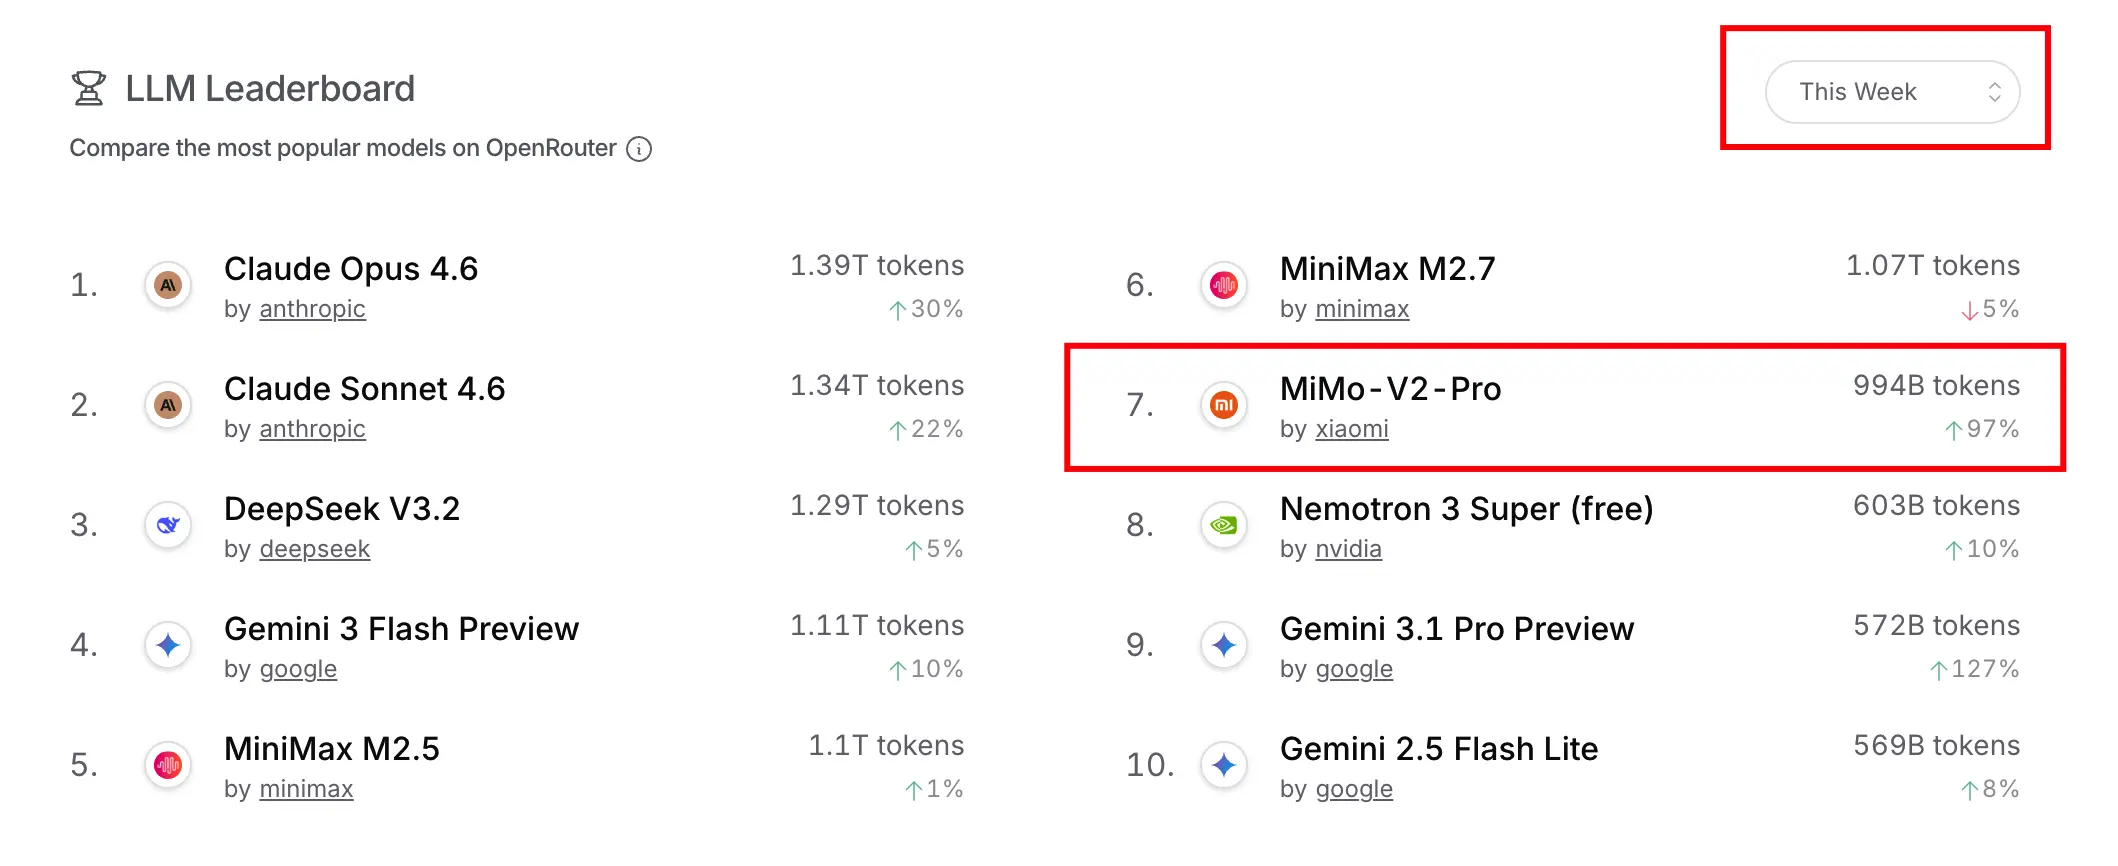The width and height of the screenshot is (2118, 866).
Task: Click the MiniMax icon beside MiniMax M2.7
Action: point(1224,286)
